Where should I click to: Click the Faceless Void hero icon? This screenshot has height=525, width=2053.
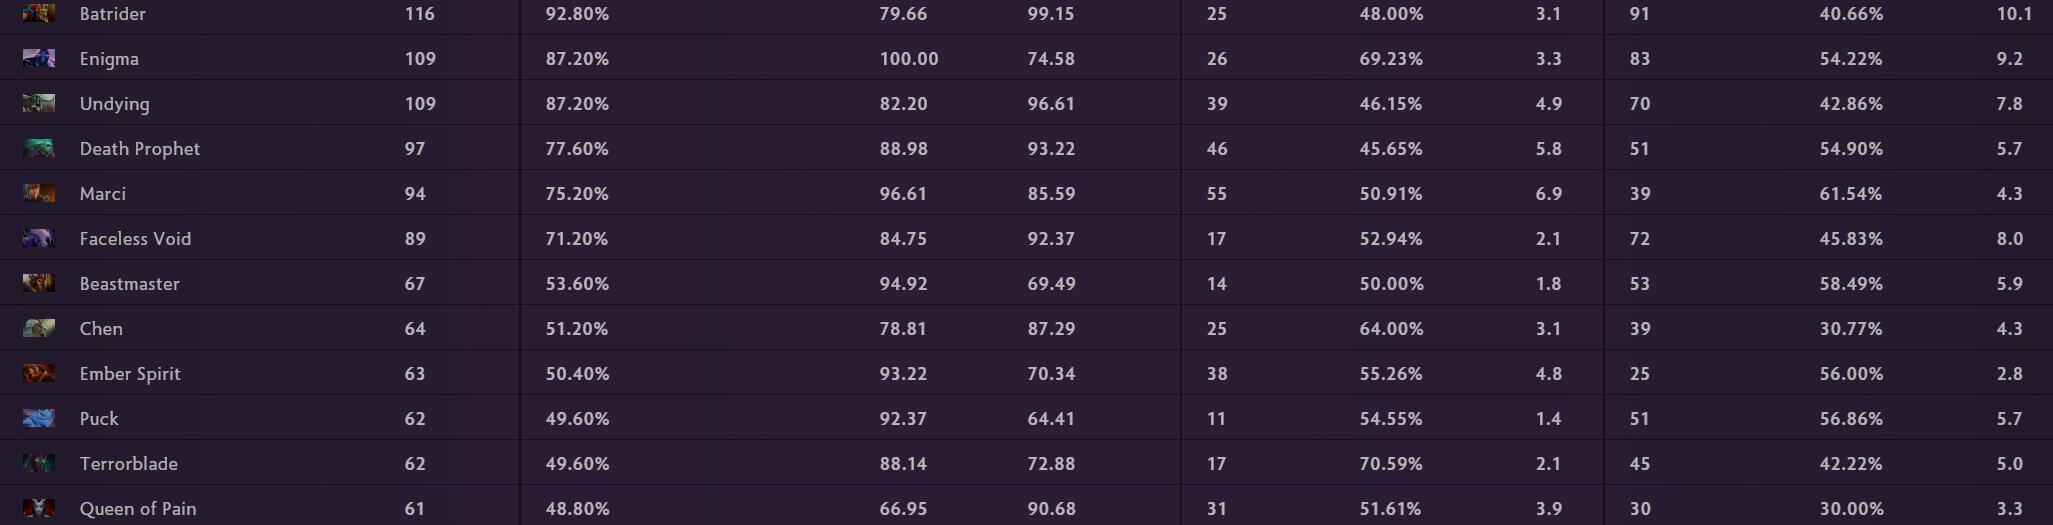click(x=39, y=238)
